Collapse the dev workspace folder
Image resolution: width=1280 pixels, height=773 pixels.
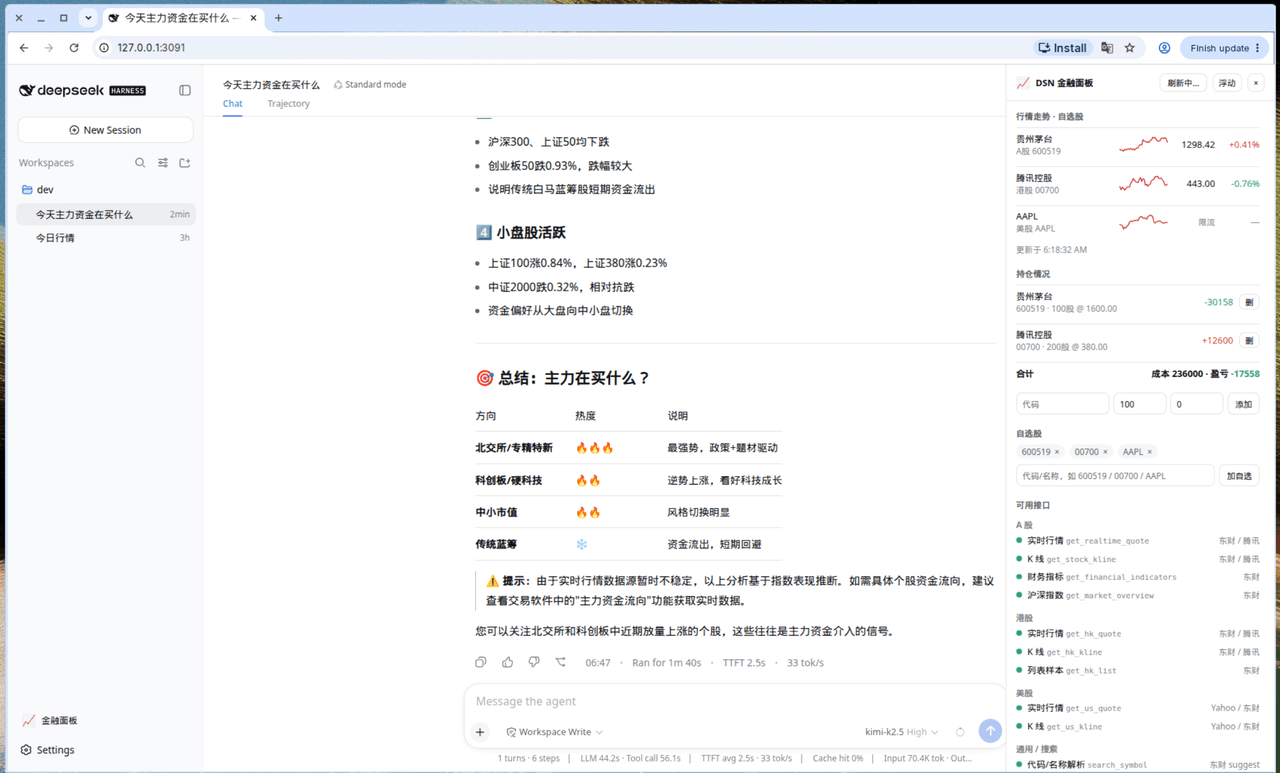pos(38,189)
